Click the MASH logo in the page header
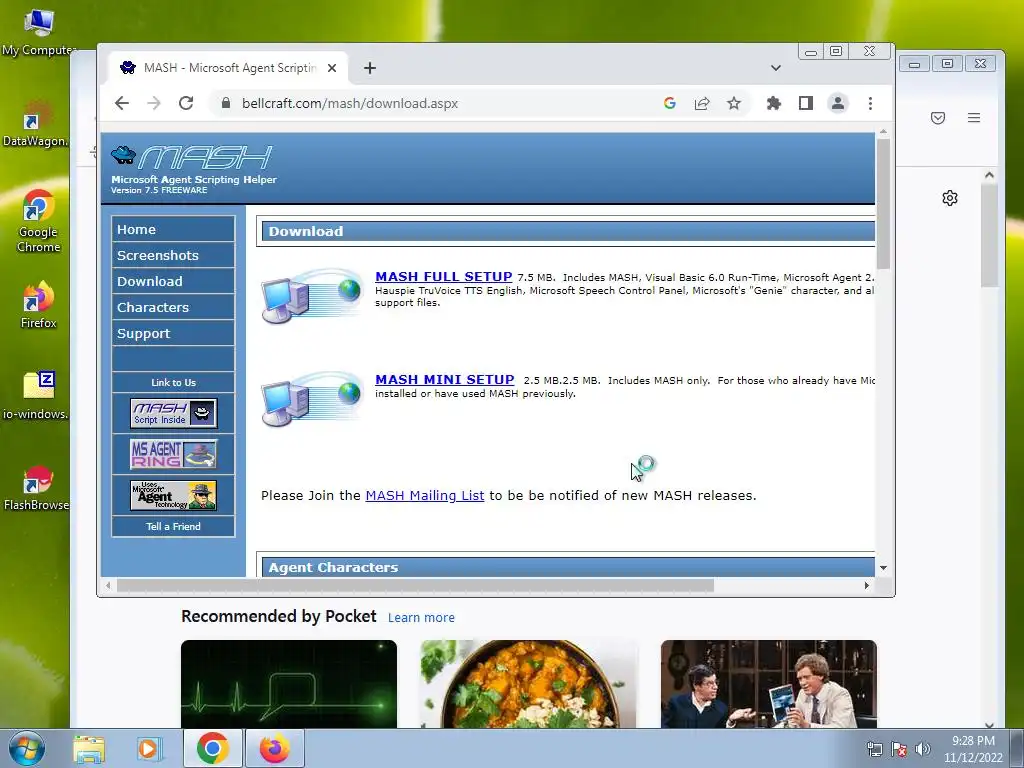This screenshot has height=768, width=1024. [x=192, y=157]
